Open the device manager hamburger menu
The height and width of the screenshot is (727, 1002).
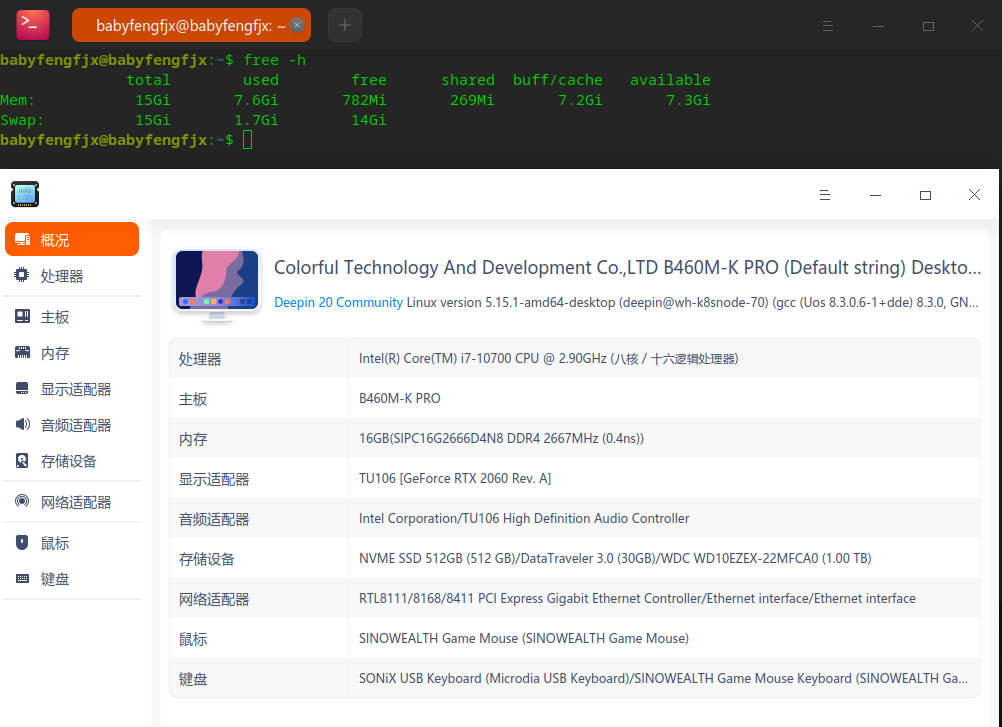[825, 195]
